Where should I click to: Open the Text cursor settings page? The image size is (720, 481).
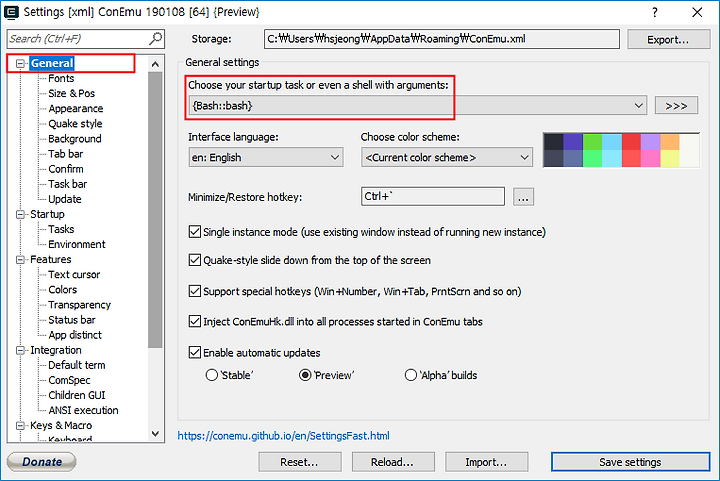[x=74, y=274]
